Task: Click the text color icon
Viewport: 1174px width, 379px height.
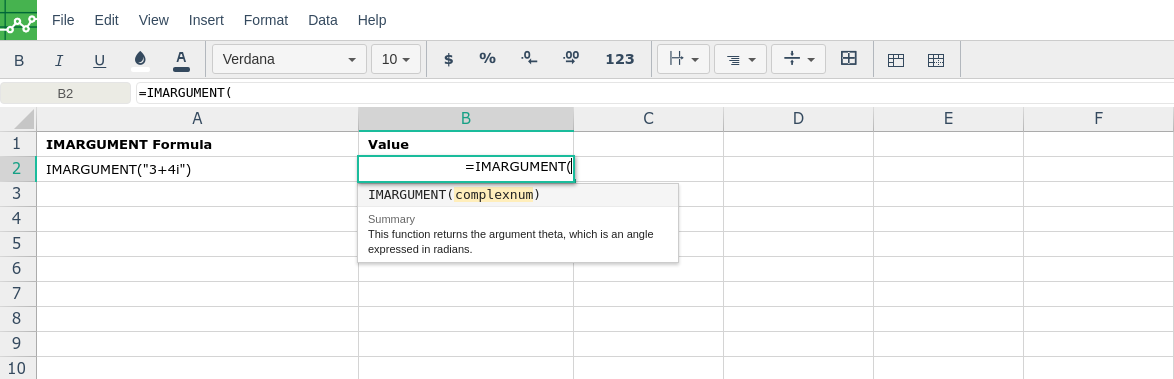Action: tap(181, 60)
